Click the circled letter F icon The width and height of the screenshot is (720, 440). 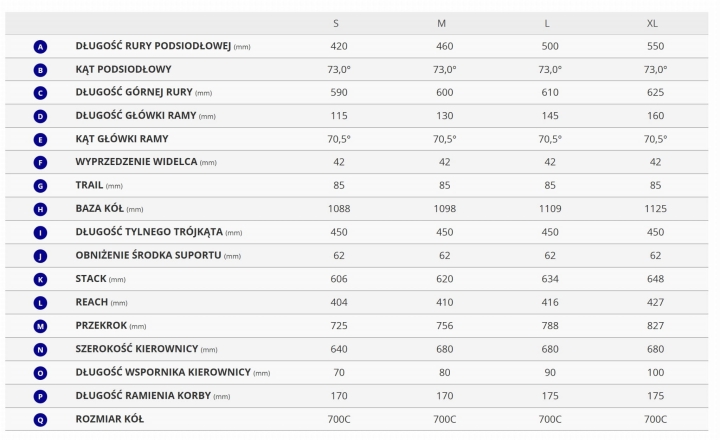pos(40,163)
